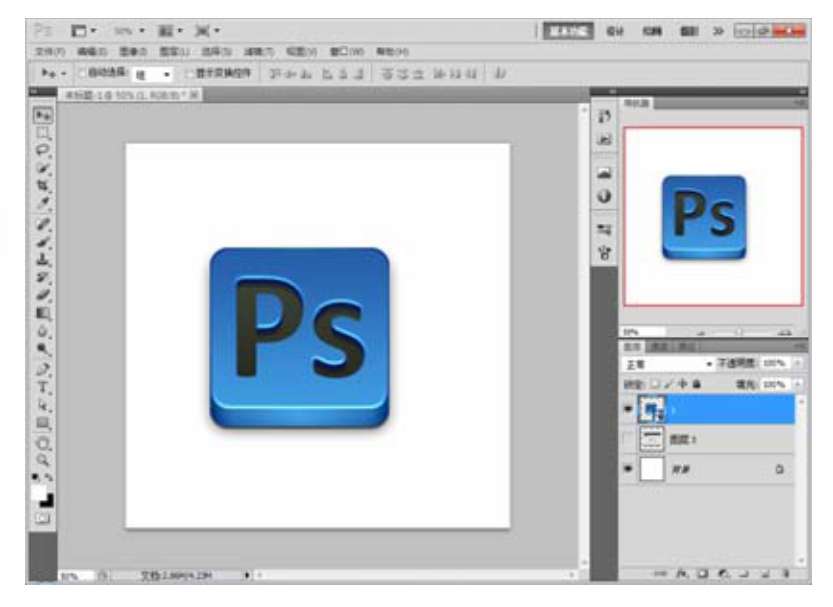The width and height of the screenshot is (833, 607).
Task: Select the Eyedropper tool
Action: [43, 203]
